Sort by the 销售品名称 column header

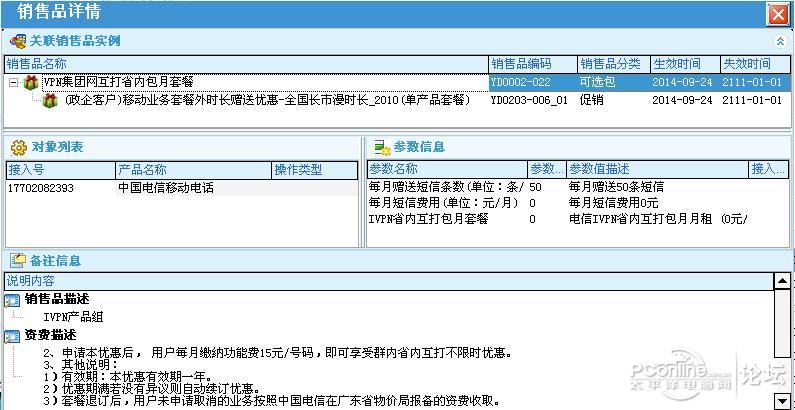pos(246,64)
